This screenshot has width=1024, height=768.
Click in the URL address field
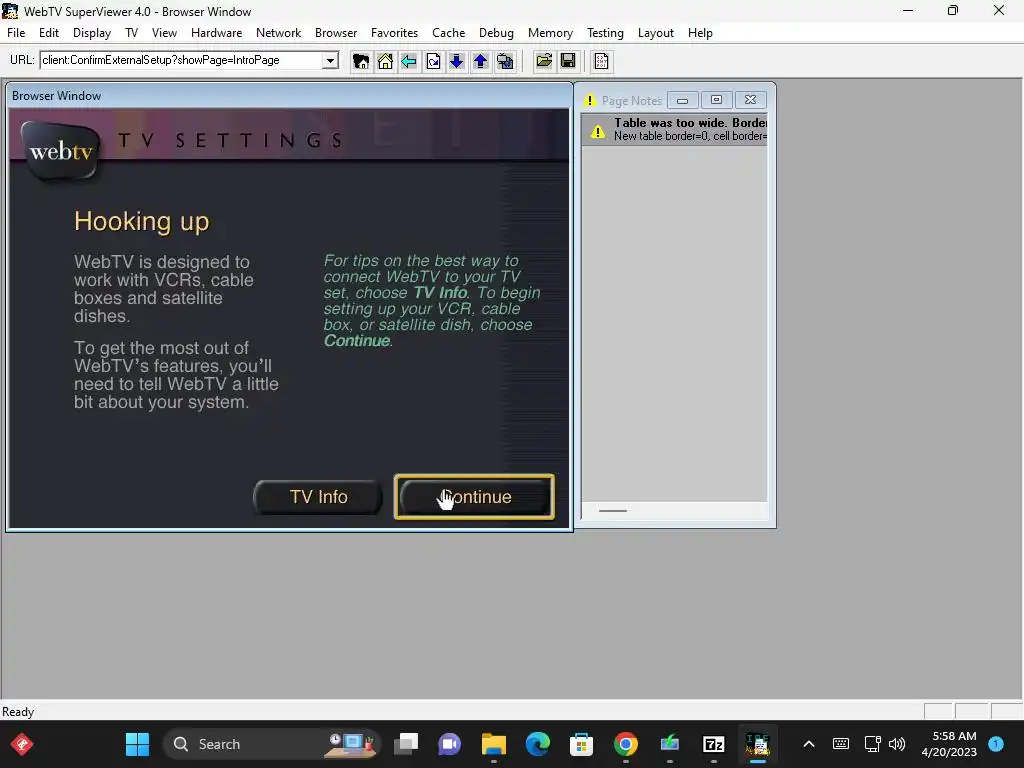[182, 61]
